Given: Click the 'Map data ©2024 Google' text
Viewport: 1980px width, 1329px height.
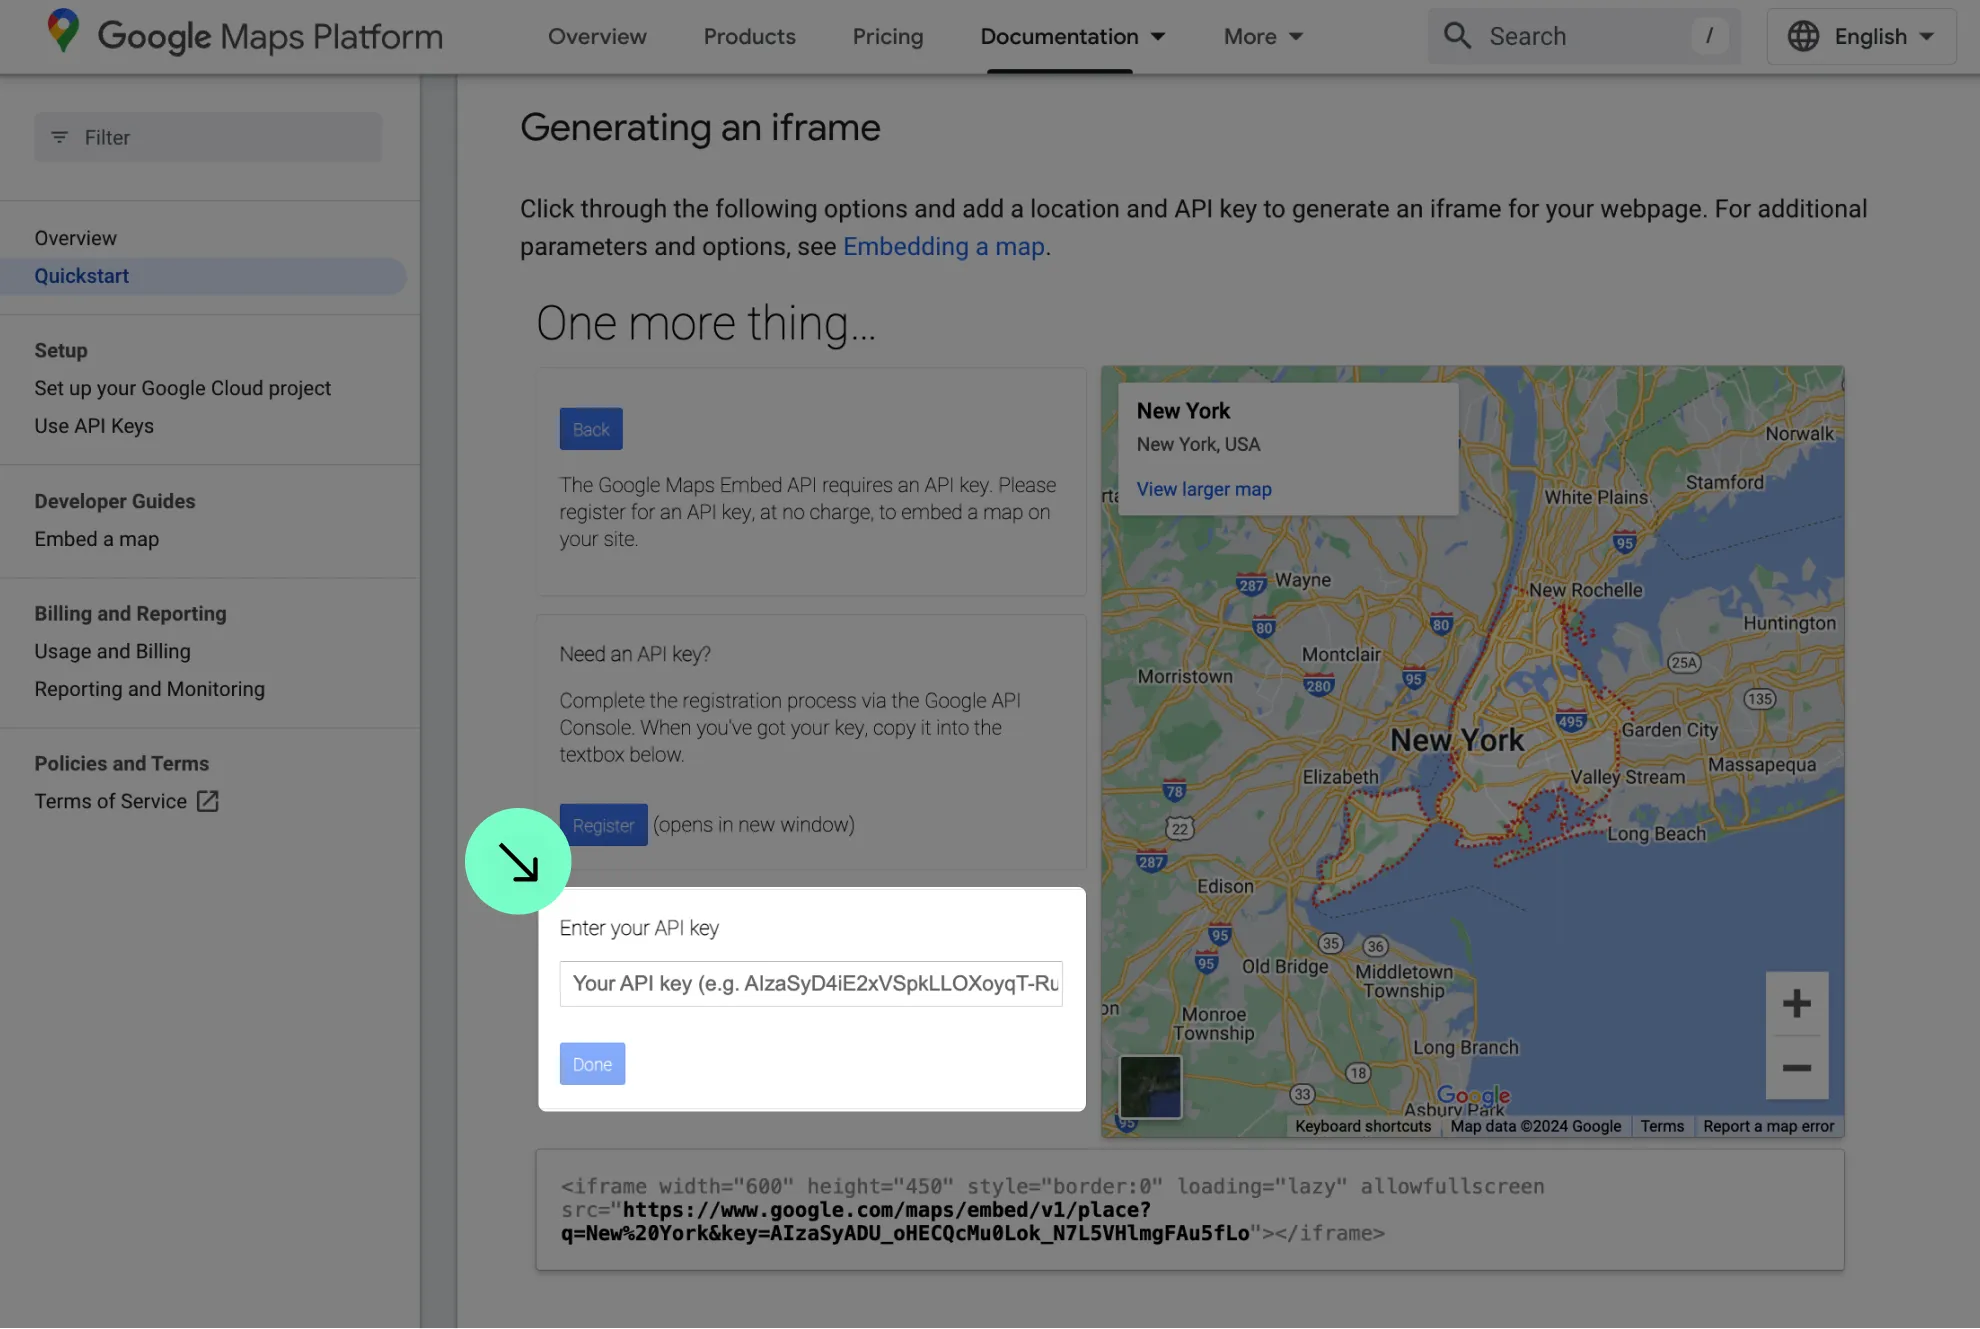Looking at the screenshot, I should tap(1535, 1126).
